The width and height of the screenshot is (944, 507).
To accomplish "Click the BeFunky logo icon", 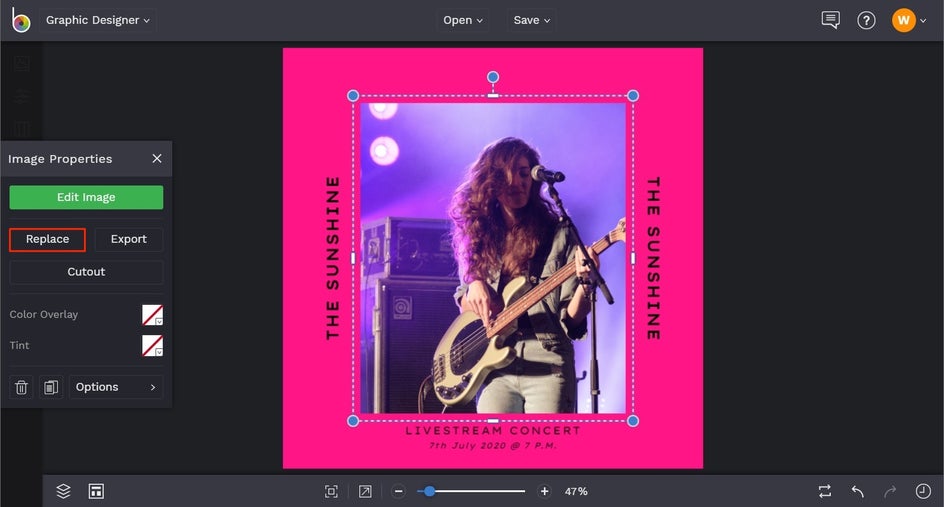I will tap(21, 20).
